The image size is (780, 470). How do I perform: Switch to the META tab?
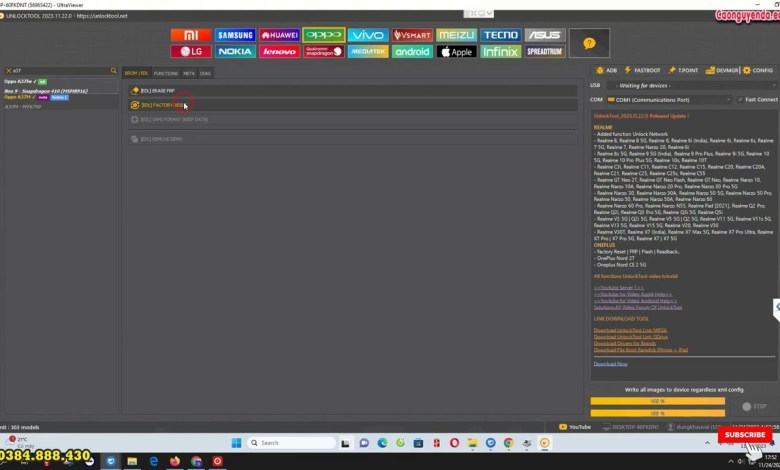pyautogui.click(x=189, y=73)
